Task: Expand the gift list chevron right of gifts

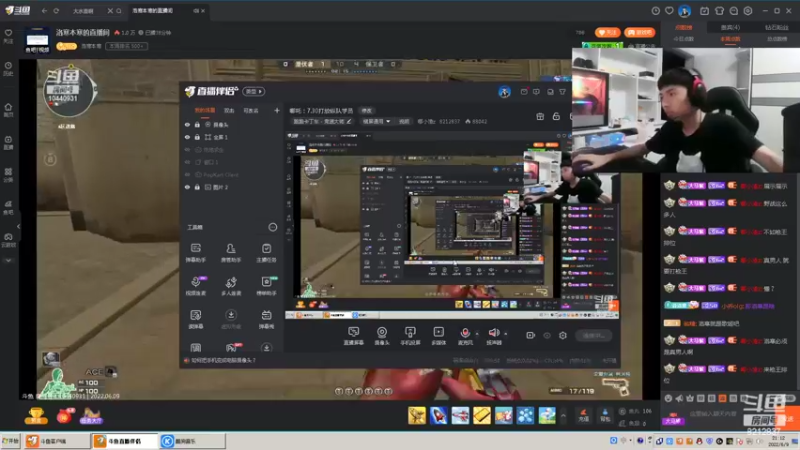Action: point(563,416)
